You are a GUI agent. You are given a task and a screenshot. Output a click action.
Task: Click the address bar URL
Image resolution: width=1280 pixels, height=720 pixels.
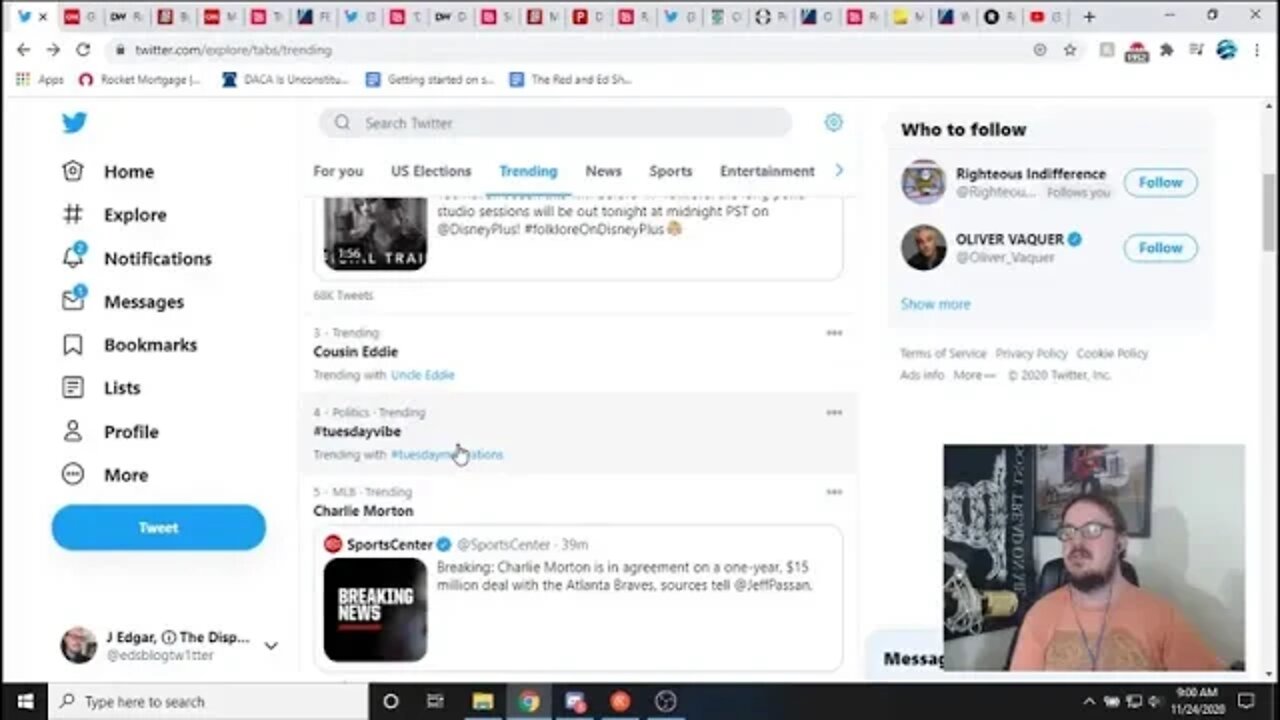click(x=233, y=50)
